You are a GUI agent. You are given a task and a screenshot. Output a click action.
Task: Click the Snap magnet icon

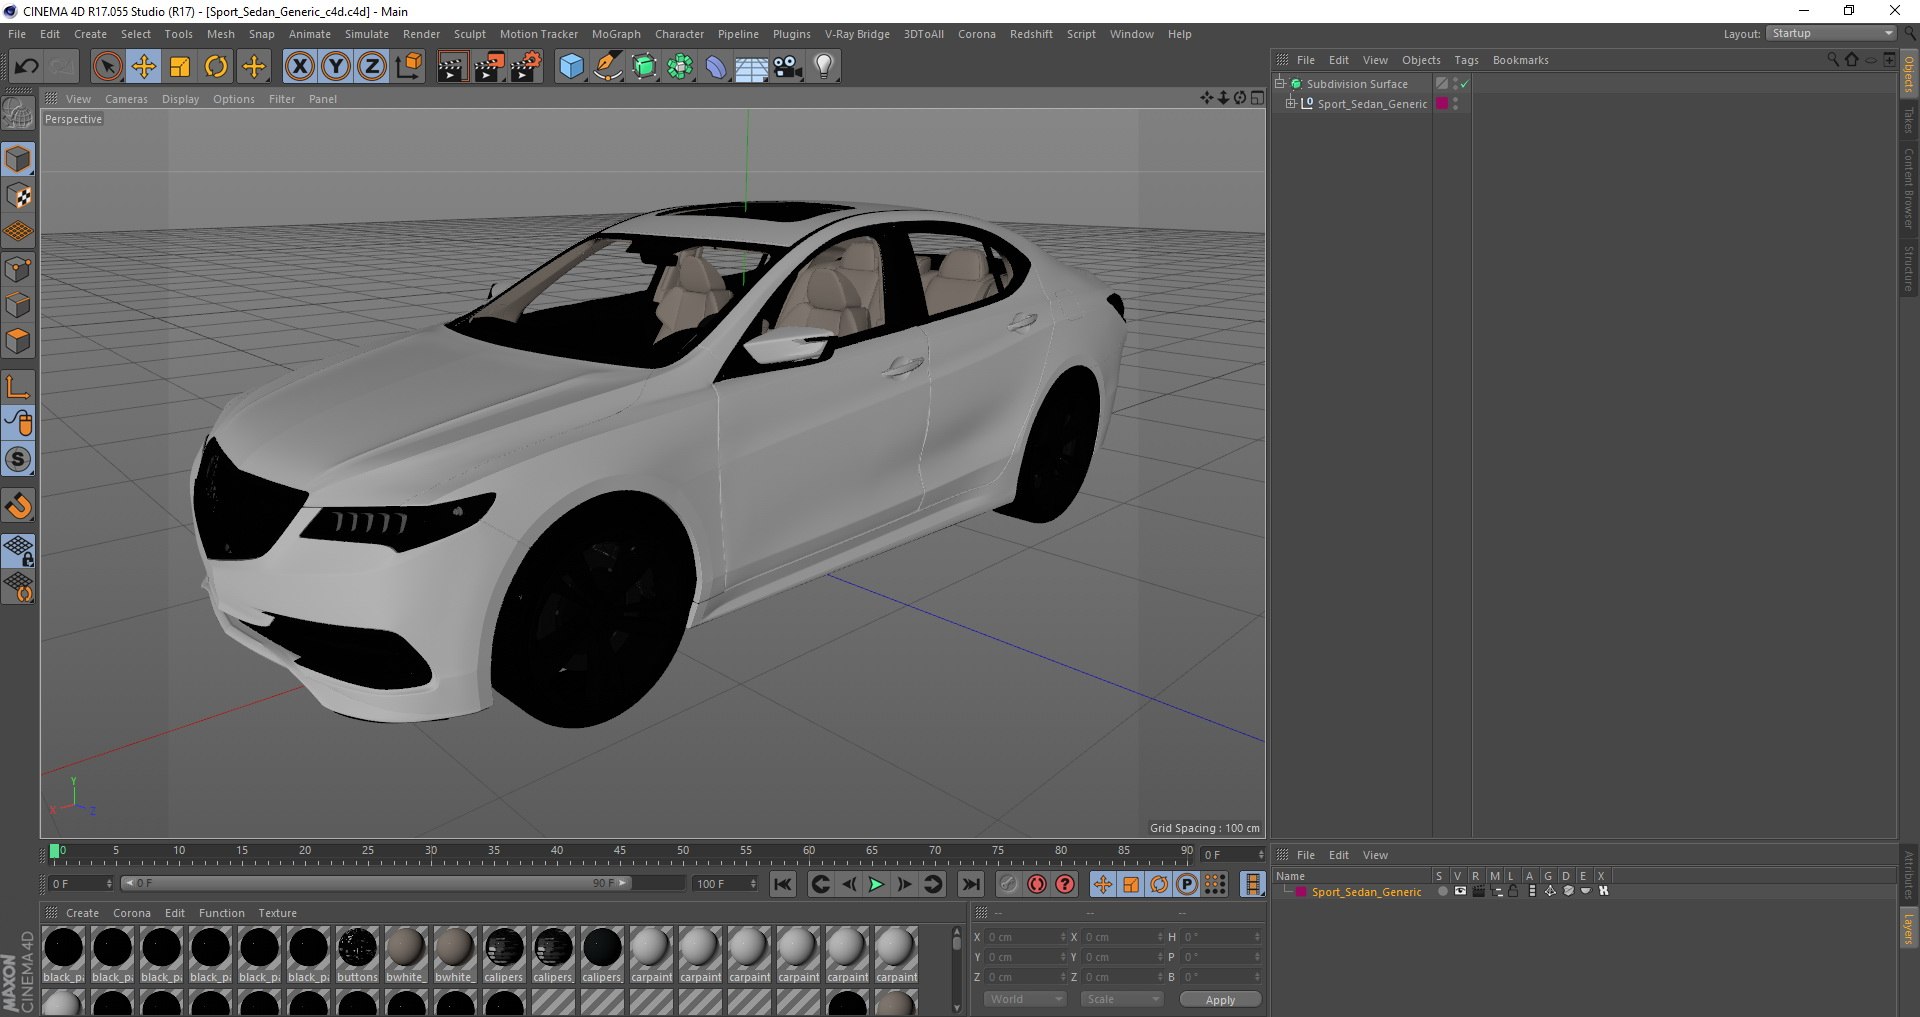click(18, 506)
